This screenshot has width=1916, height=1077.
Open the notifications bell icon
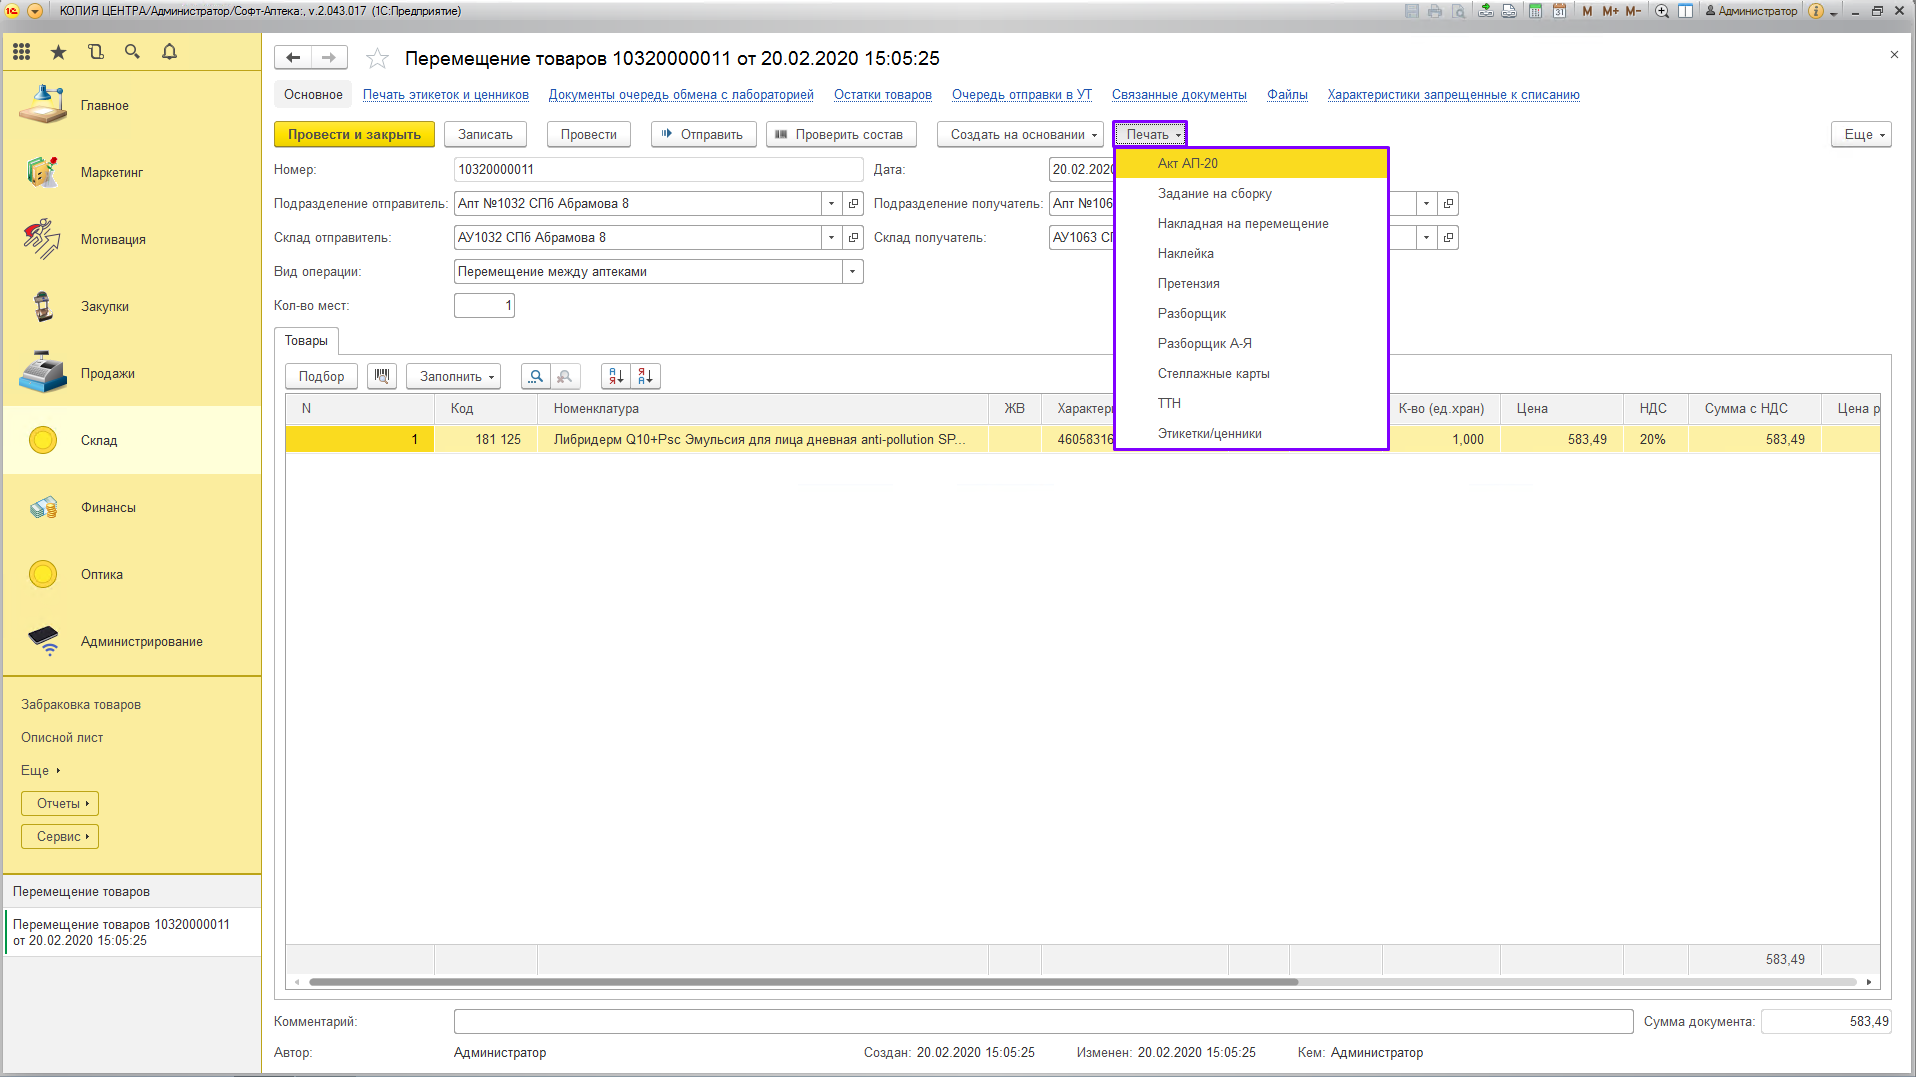(x=169, y=52)
